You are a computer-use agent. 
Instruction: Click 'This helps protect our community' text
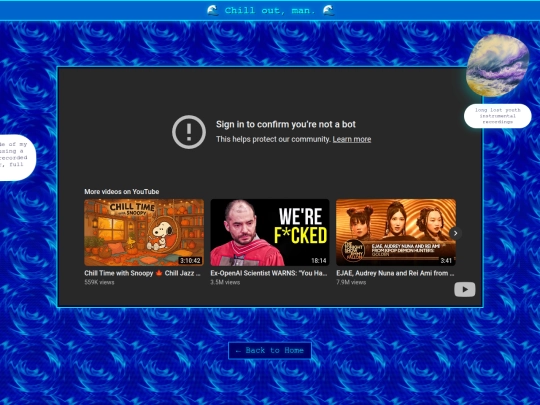pos(273,139)
